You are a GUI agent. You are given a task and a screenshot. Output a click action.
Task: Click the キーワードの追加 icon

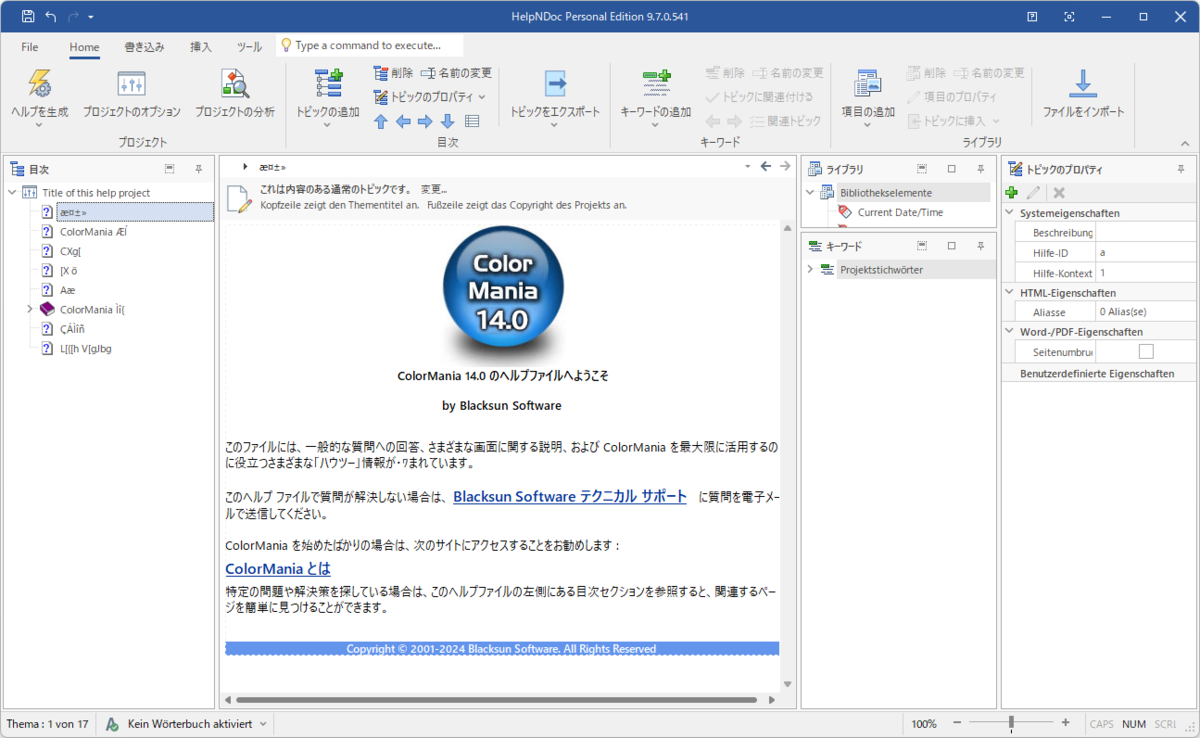coord(656,83)
